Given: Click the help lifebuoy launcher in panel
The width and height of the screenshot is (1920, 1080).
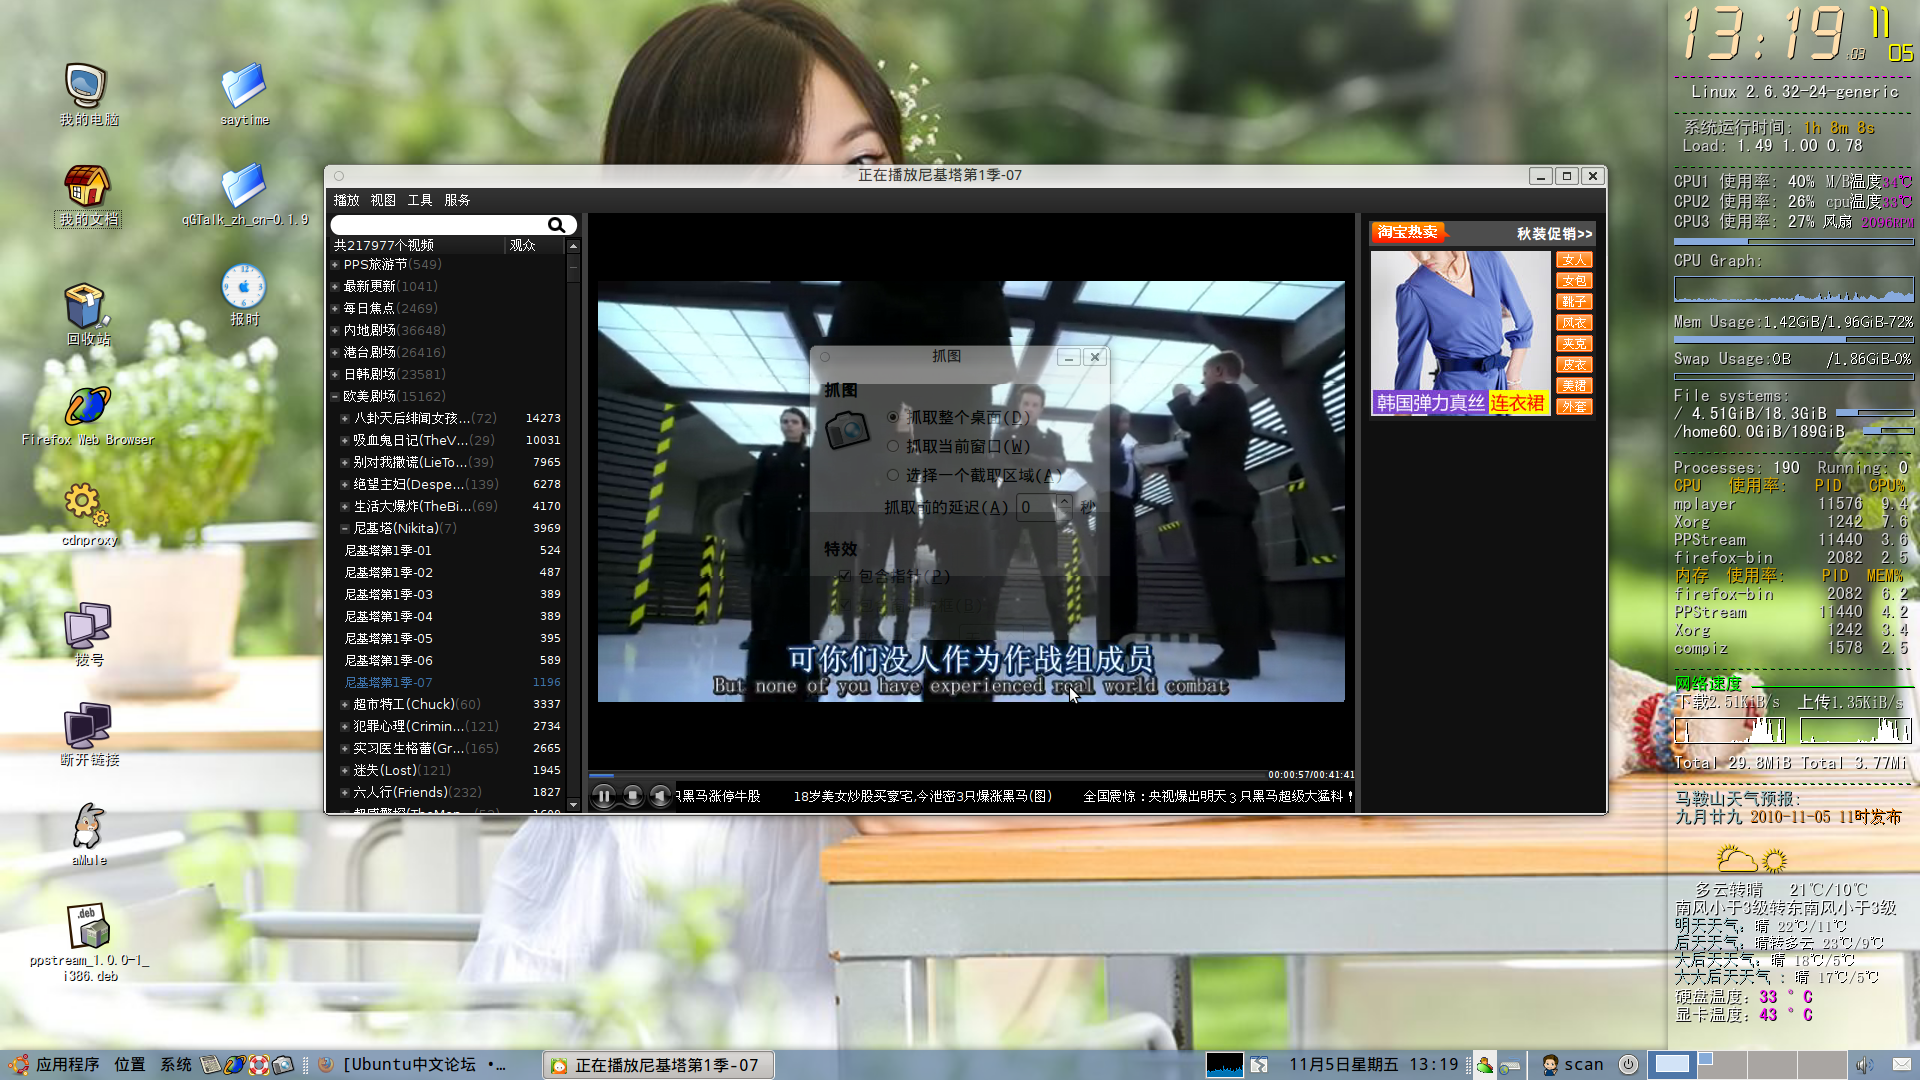Looking at the screenshot, I should (259, 1065).
